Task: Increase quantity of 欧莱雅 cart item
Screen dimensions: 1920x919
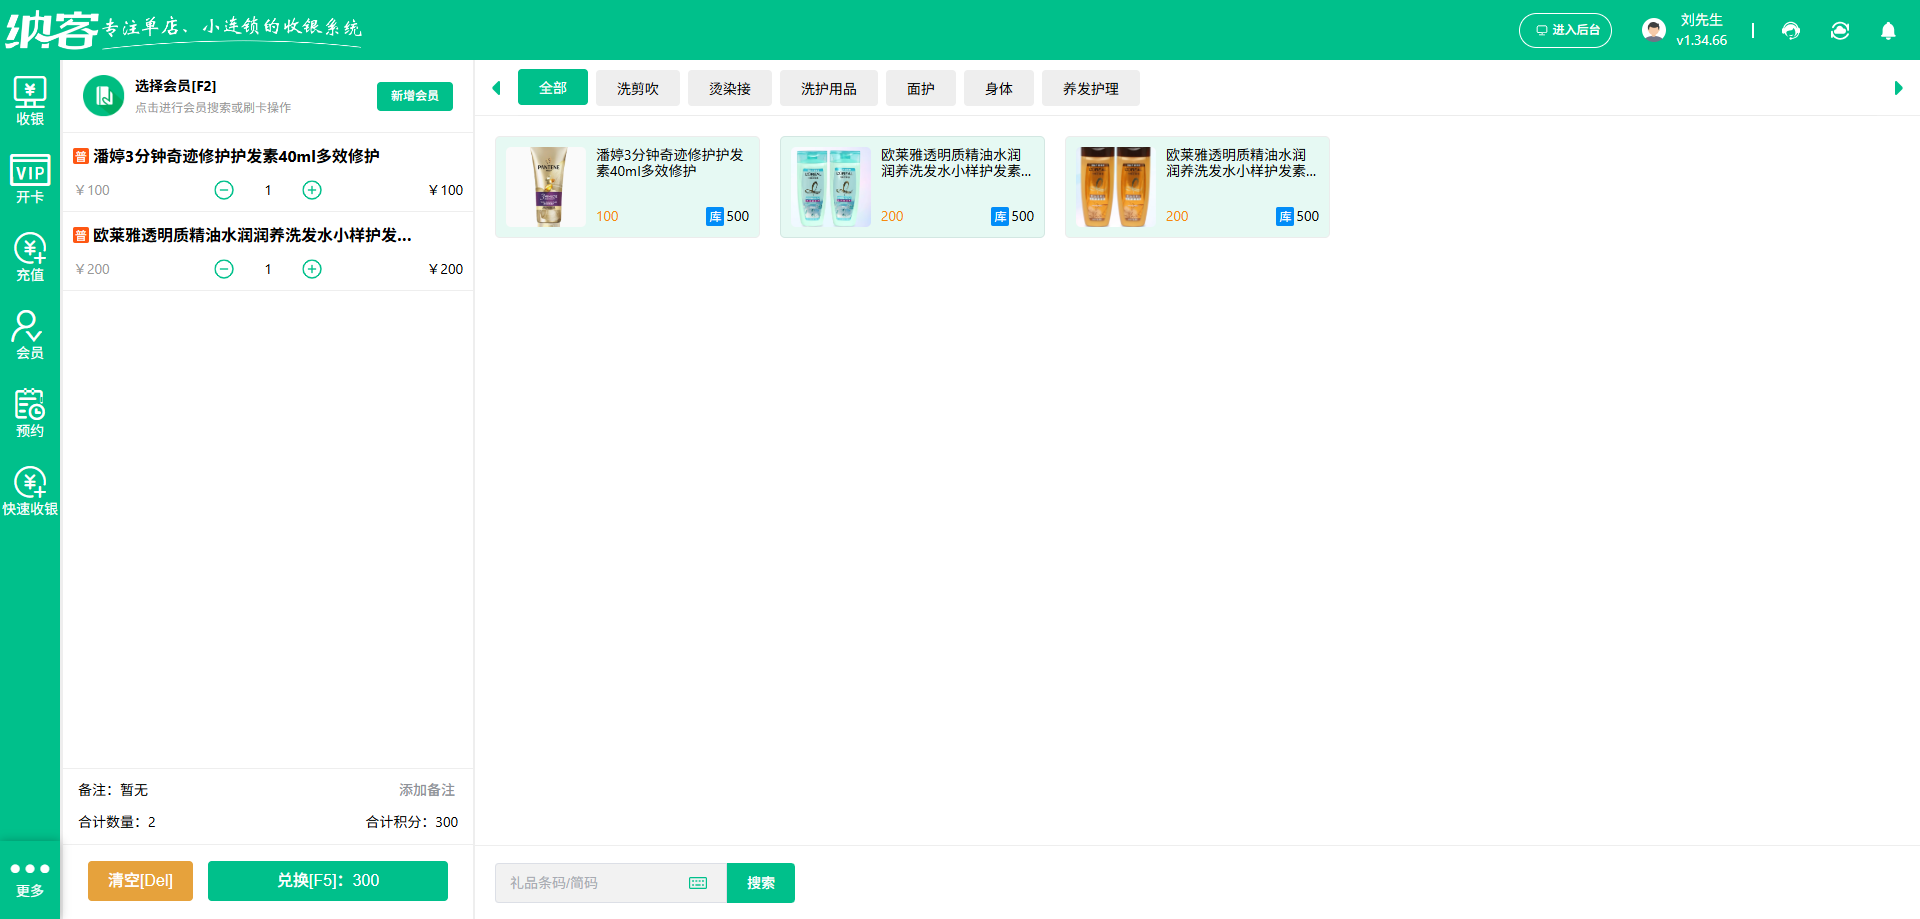Action: click(312, 269)
